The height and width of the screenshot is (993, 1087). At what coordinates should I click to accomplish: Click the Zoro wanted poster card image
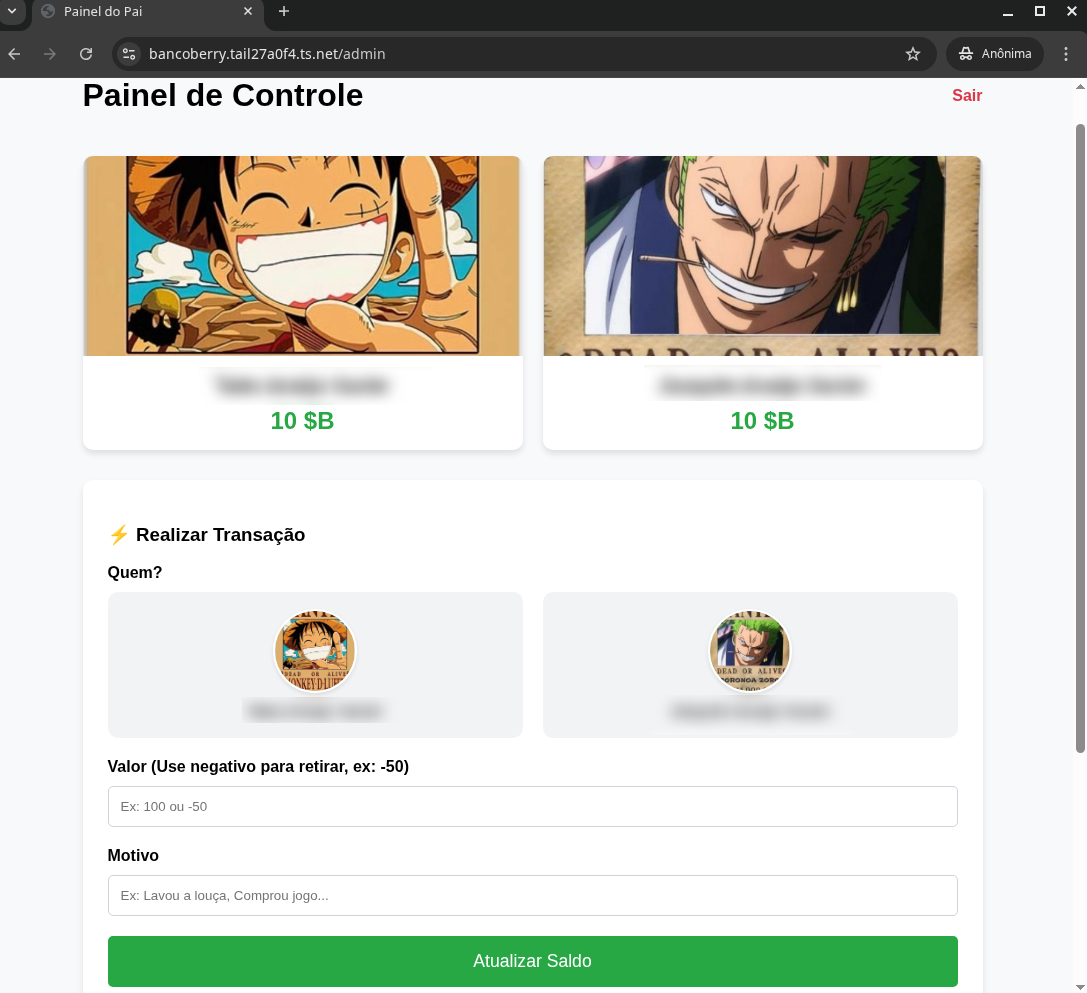click(763, 256)
